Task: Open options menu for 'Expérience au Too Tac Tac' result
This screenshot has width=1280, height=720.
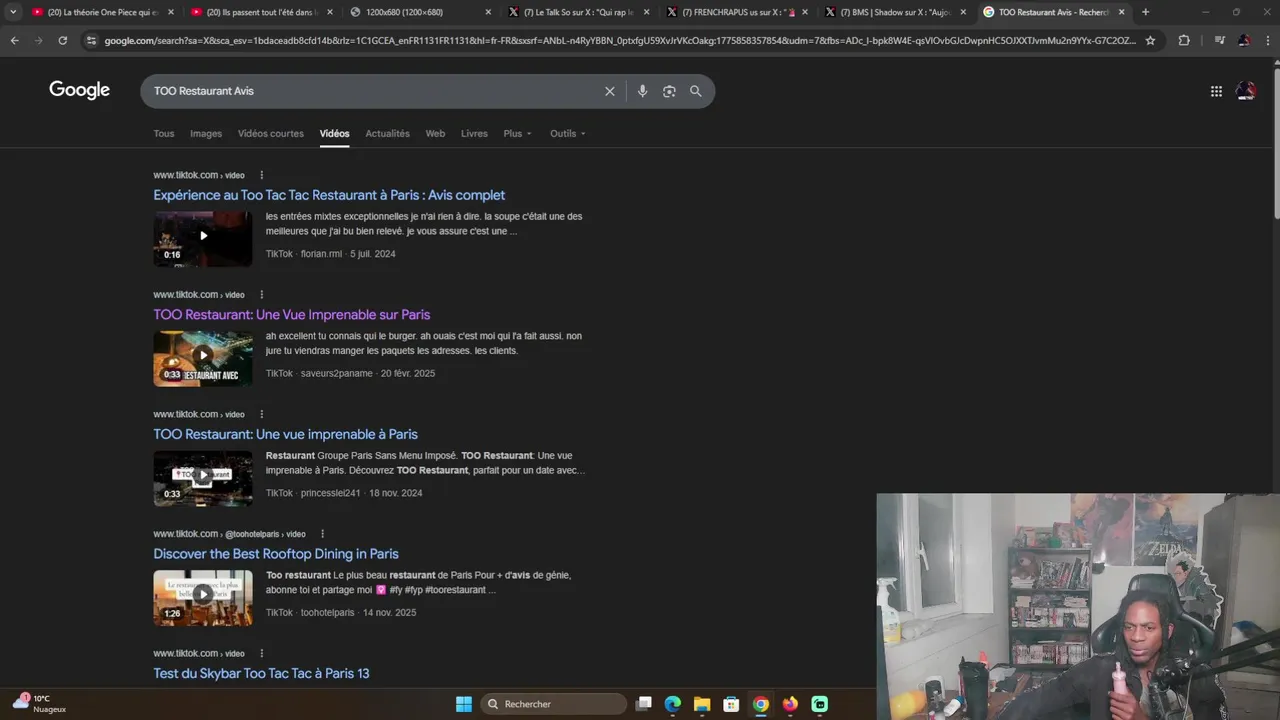Action: point(262,175)
